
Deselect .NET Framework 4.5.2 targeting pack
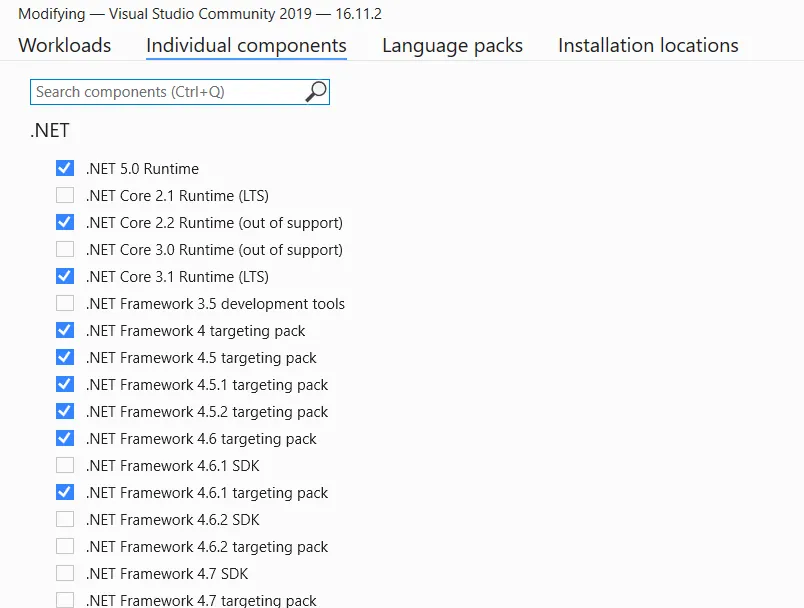65,411
